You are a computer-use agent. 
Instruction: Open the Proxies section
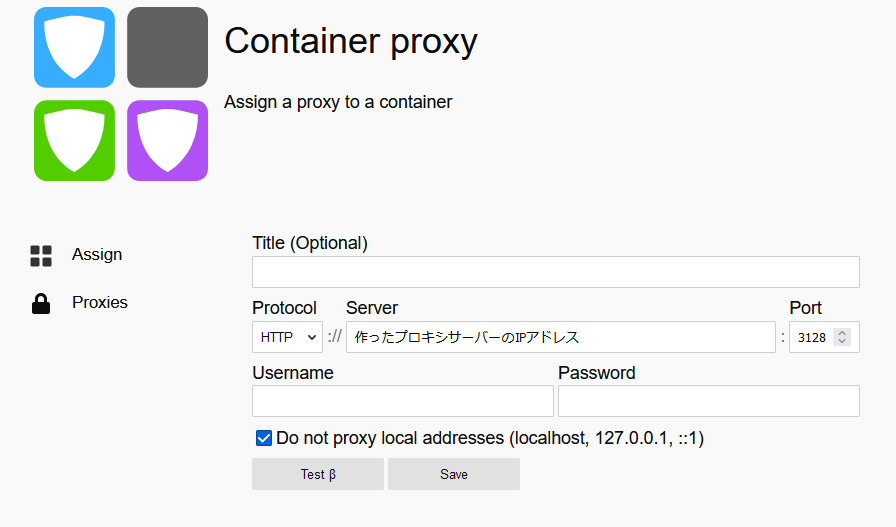99,302
